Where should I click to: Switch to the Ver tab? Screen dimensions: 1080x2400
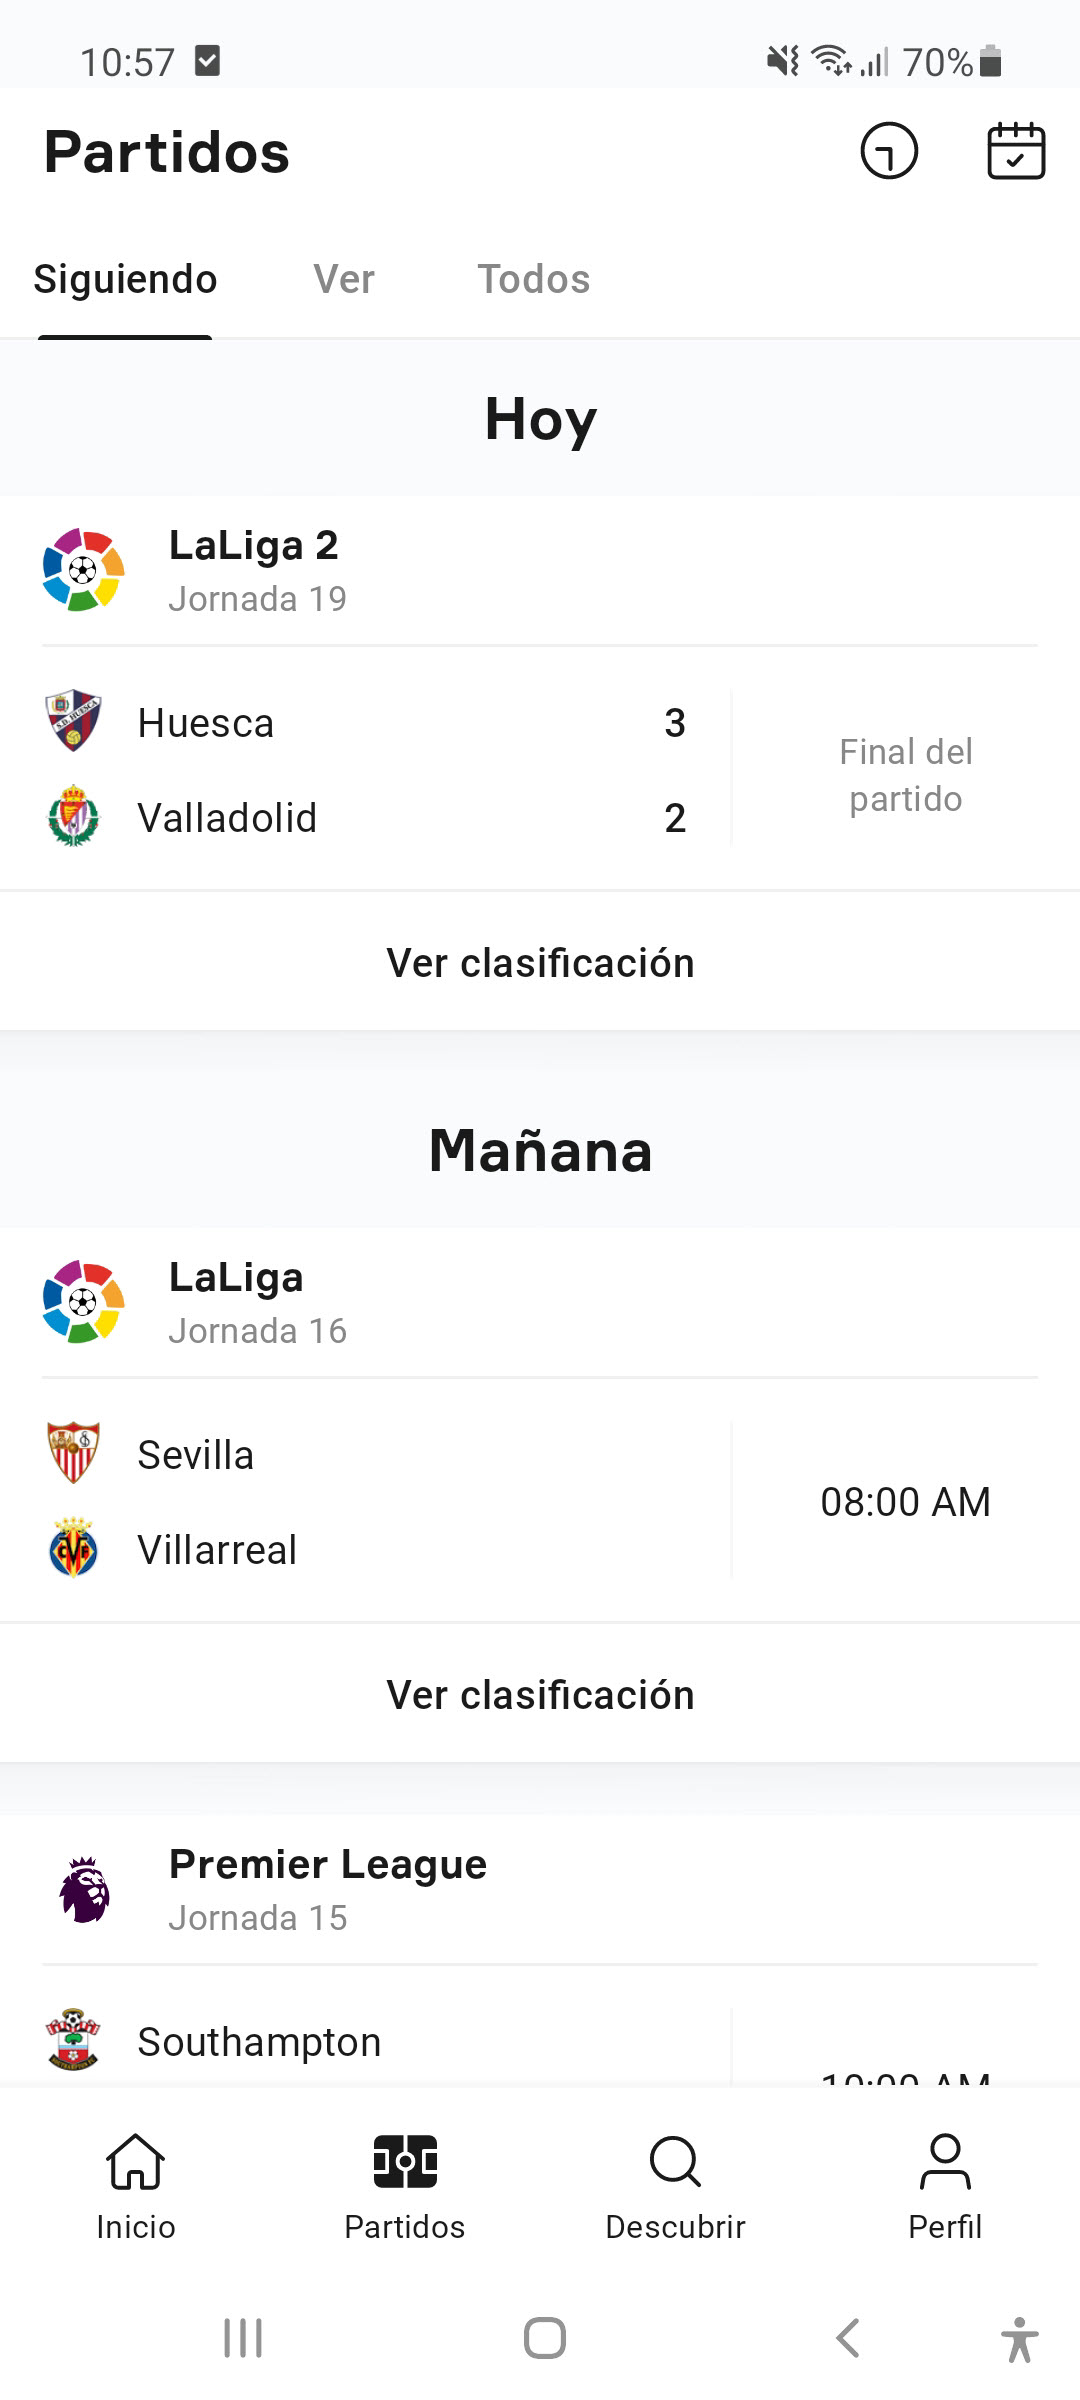pyautogui.click(x=344, y=279)
